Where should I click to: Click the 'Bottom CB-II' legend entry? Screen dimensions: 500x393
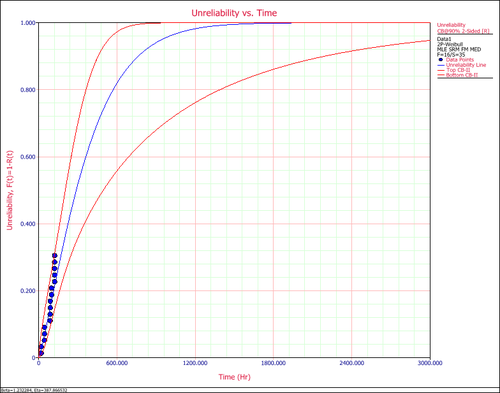point(462,75)
